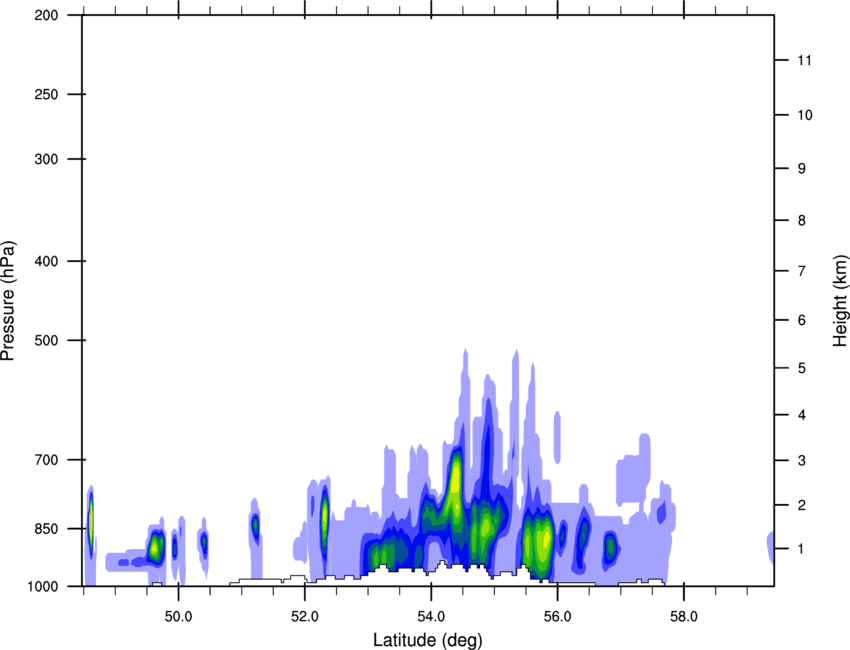Click the 700 pressure tick label
850x650 pixels.
tap(47, 460)
